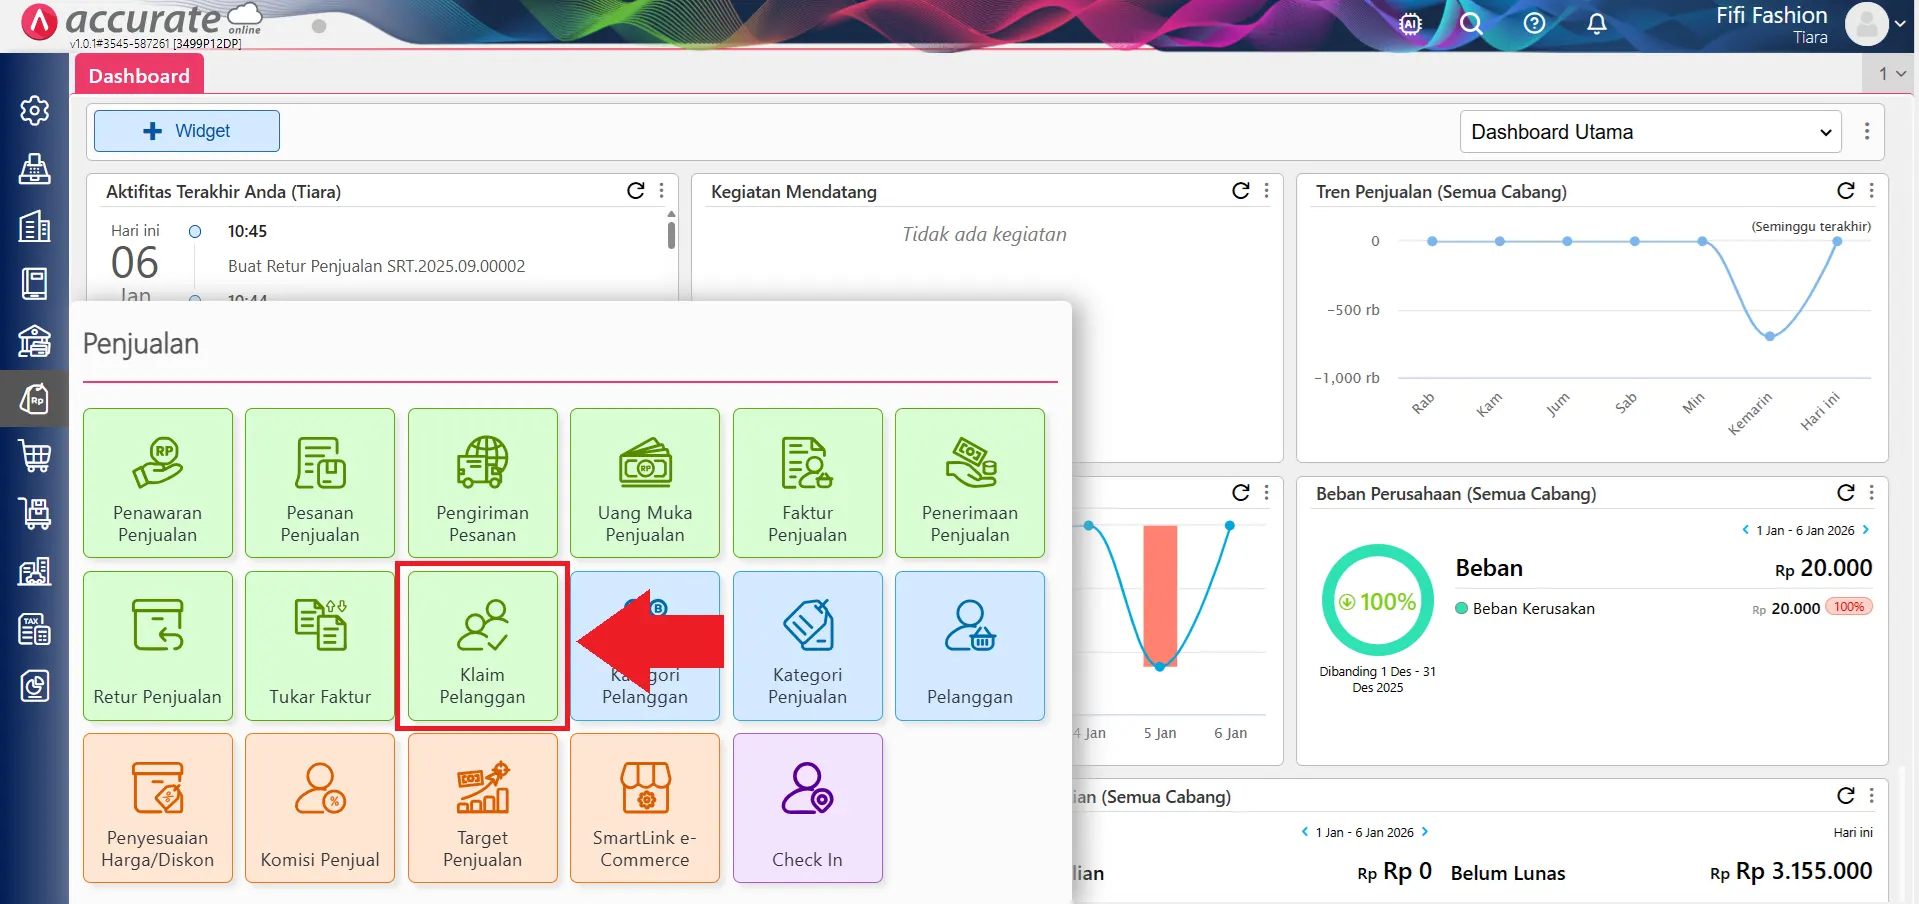The image size is (1919, 904).
Task: Open settings gear in sidebar
Action: coord(35,110)
